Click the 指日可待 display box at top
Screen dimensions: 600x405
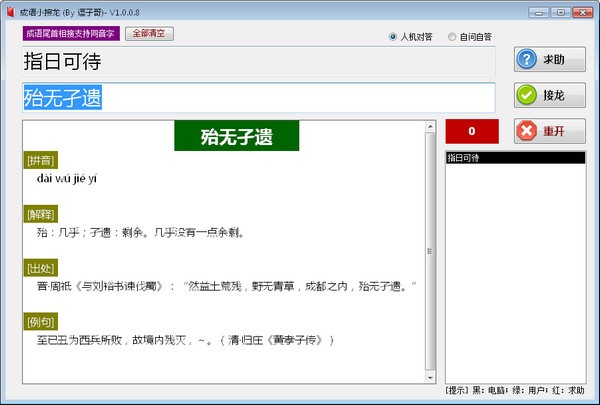tap(258, 62)
